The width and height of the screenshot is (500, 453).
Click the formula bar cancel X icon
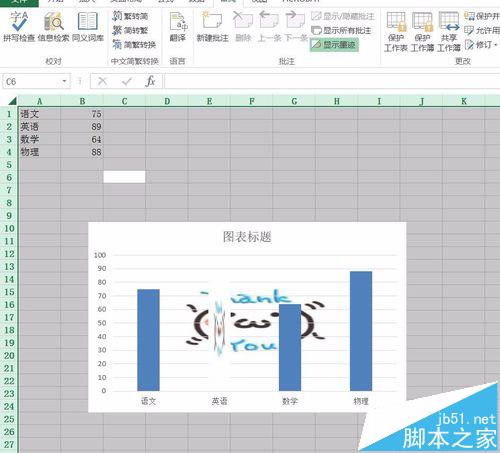(x=102, y=81)
